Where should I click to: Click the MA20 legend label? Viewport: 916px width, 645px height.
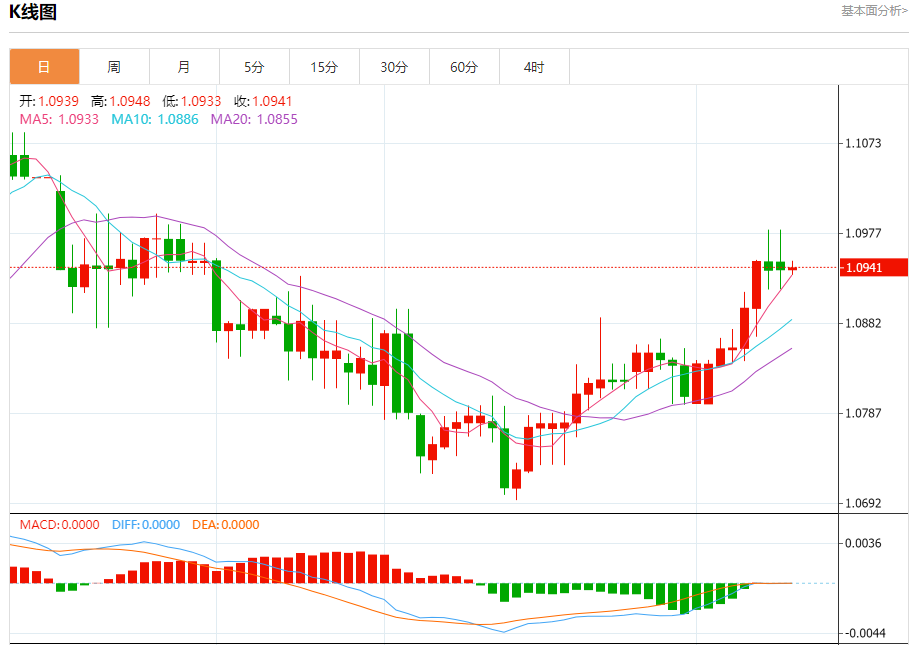(x=254, y=119)
